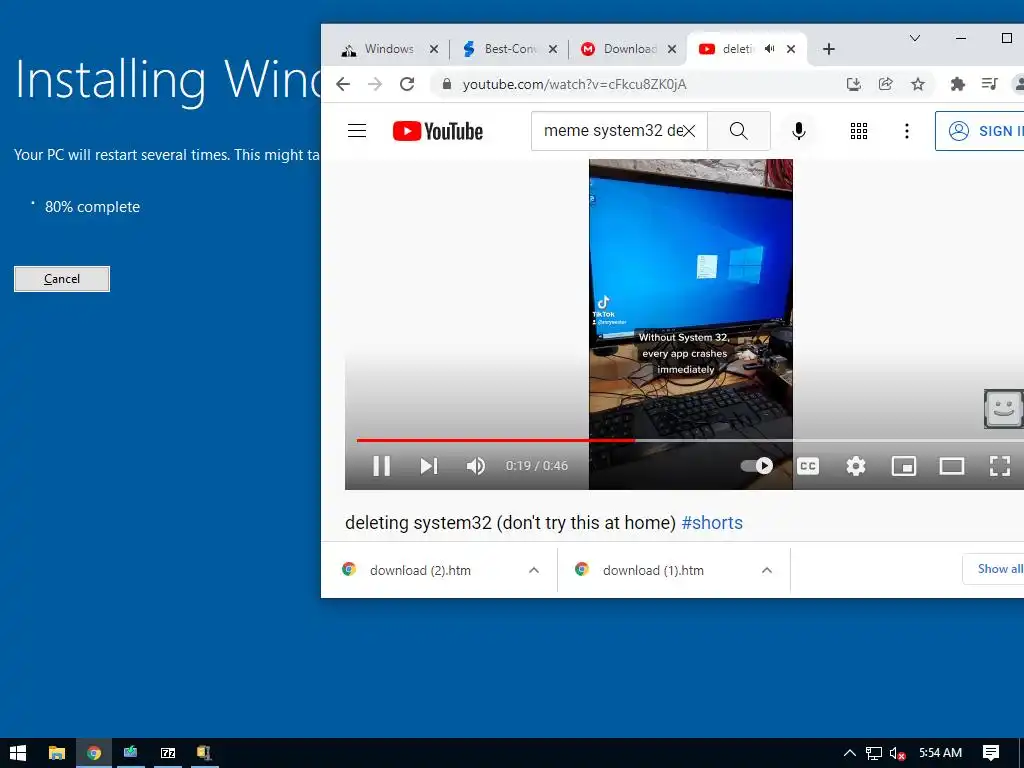Open the notification action center

pyautogui.click(x=991, y=753)
